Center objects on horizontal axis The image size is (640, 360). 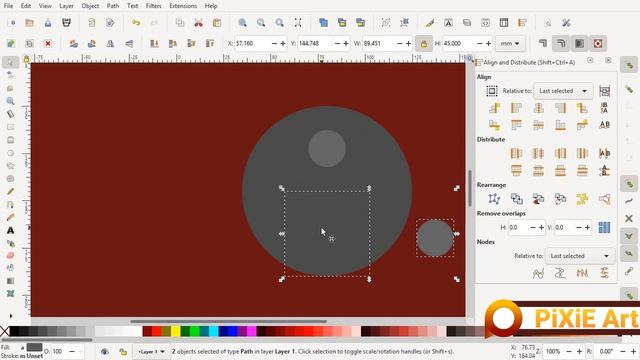pyautogui.click(x=538, y=125)
